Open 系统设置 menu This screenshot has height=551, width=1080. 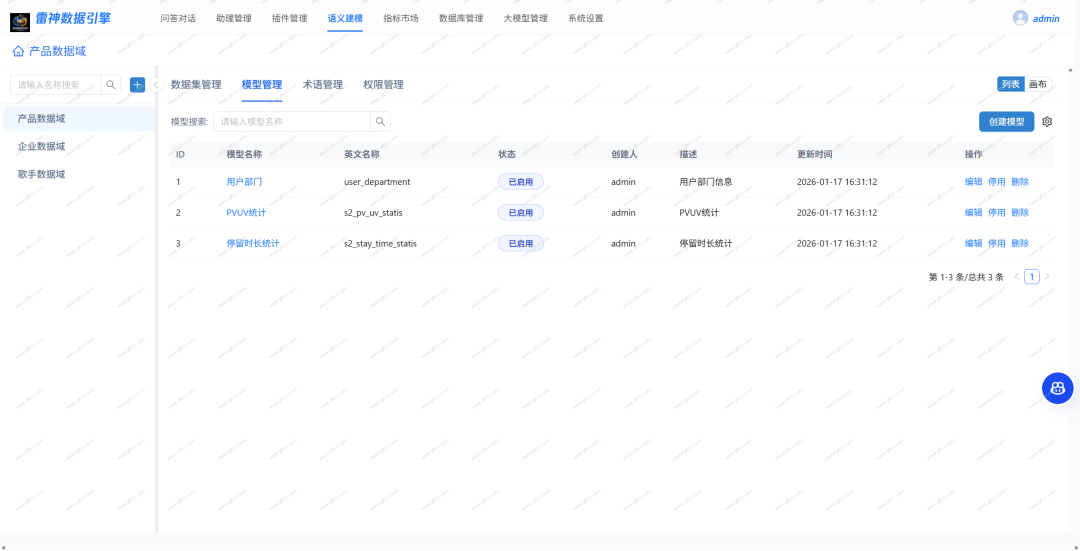pos(585,19)
